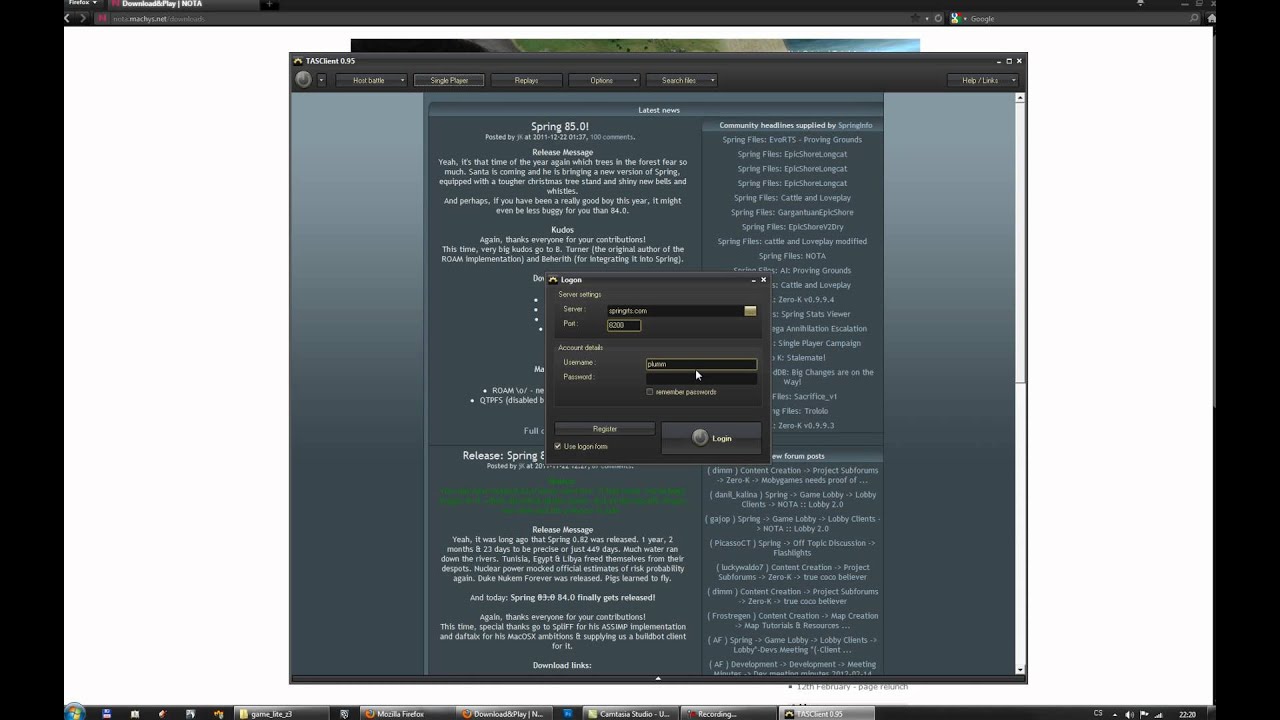Click the Firefox URL address bar
This screenshot has height=720, width=1280.
[x=500, y=18]
